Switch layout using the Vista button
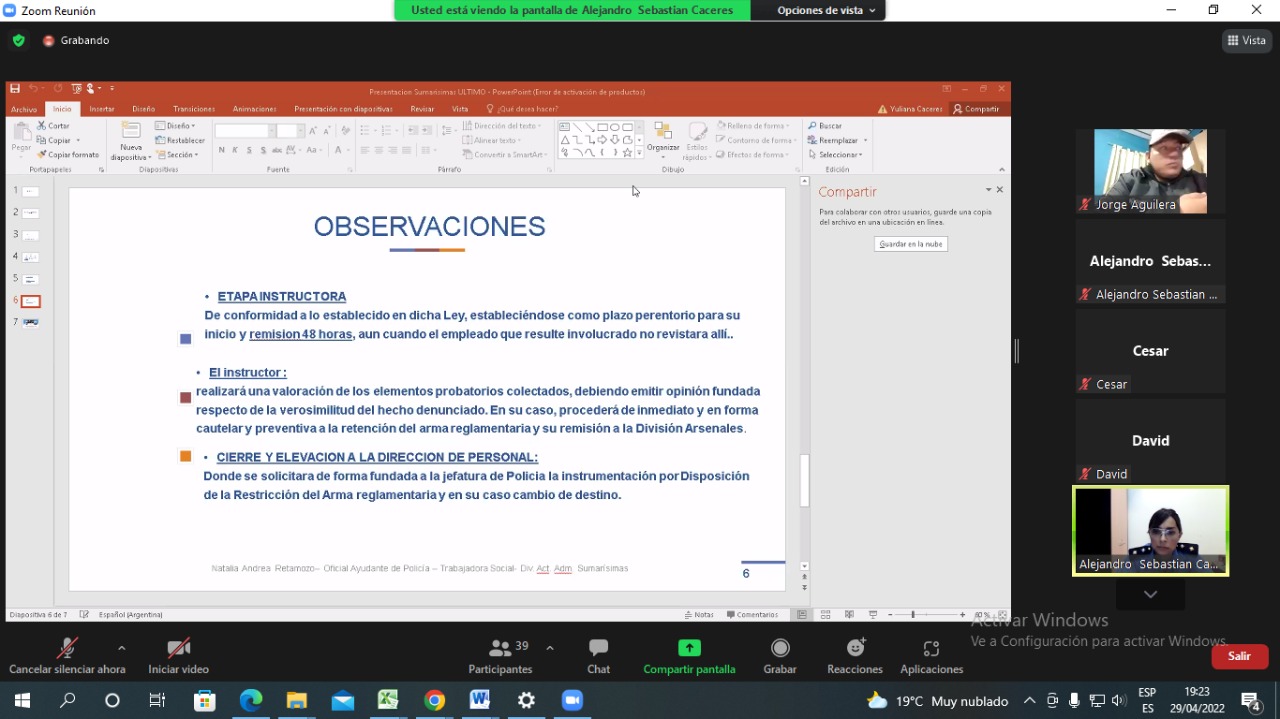 pos(1246,41)
